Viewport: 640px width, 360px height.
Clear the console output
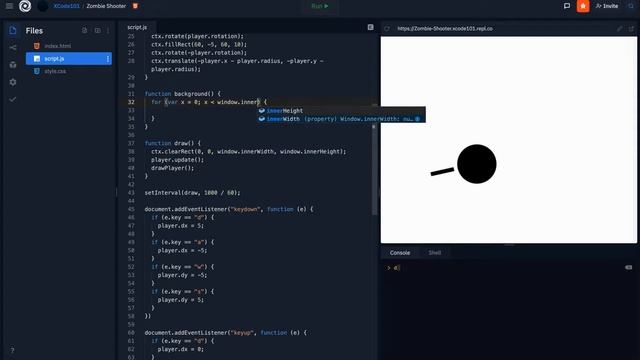click(629, 267)
